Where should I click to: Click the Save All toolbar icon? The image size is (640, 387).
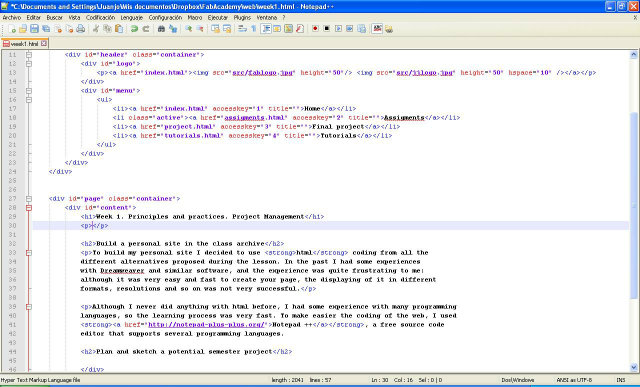(x=46, y=29)
